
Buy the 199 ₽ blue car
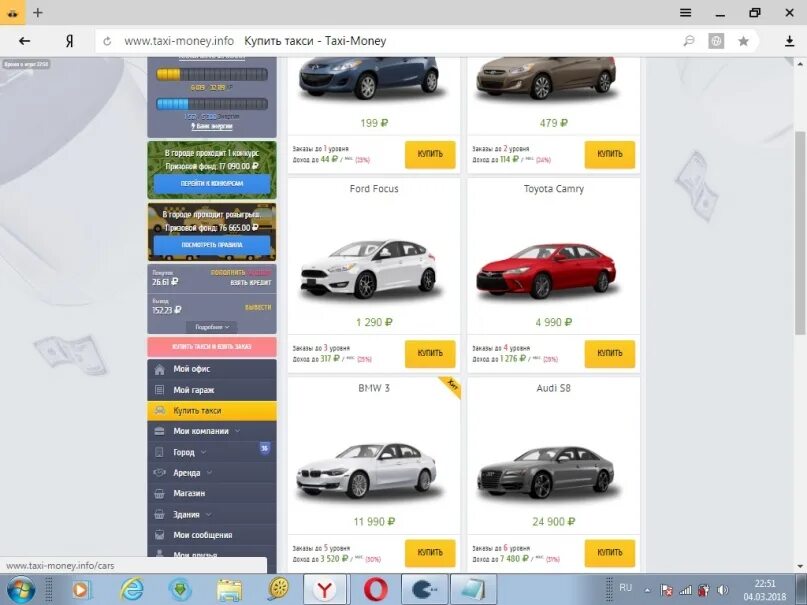[x=430, y=154]
